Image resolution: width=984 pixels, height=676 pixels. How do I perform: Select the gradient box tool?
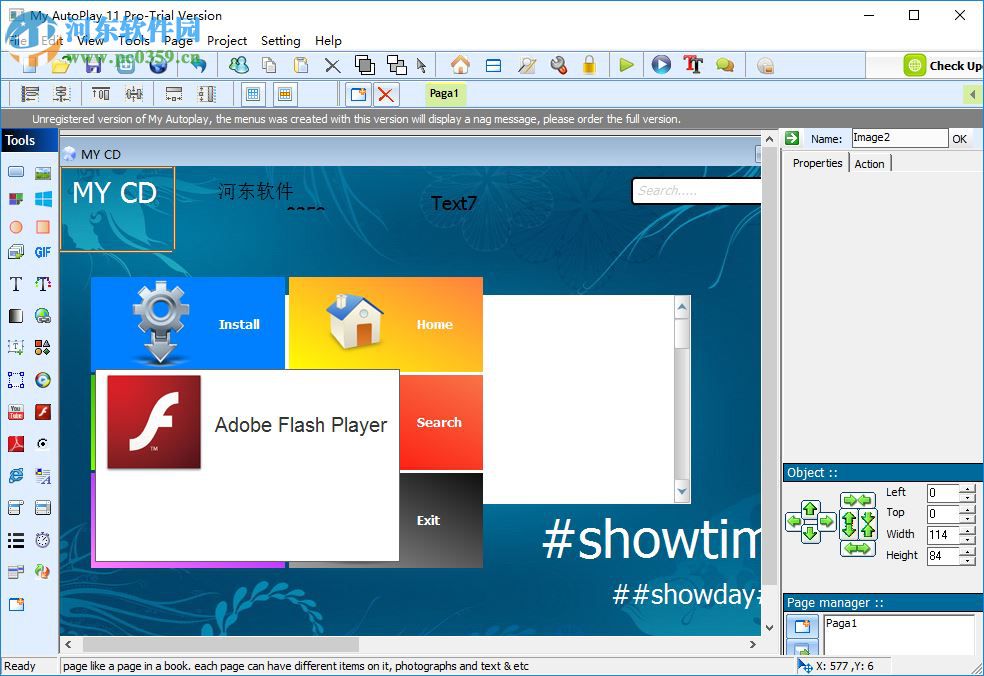point(16,316)
